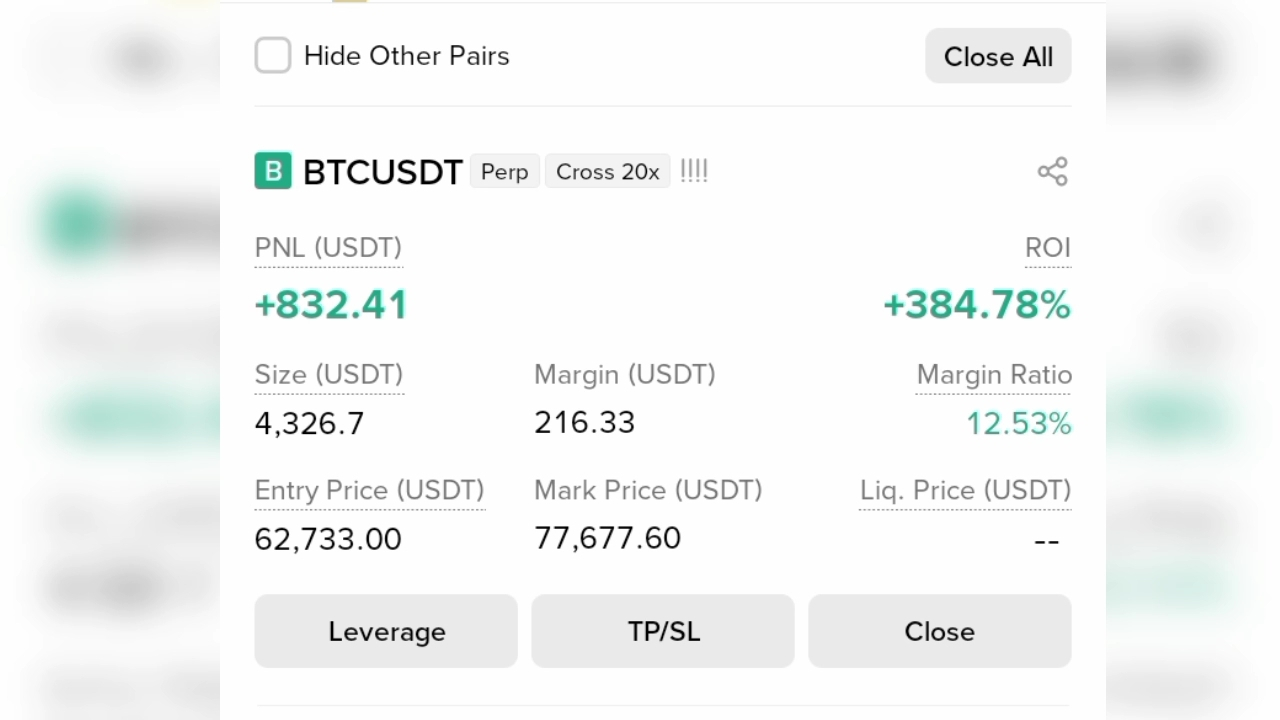This screenshot has width=1280, height=720.
Task: Click the PNL (USDT) label
Action: coord(328,248)
